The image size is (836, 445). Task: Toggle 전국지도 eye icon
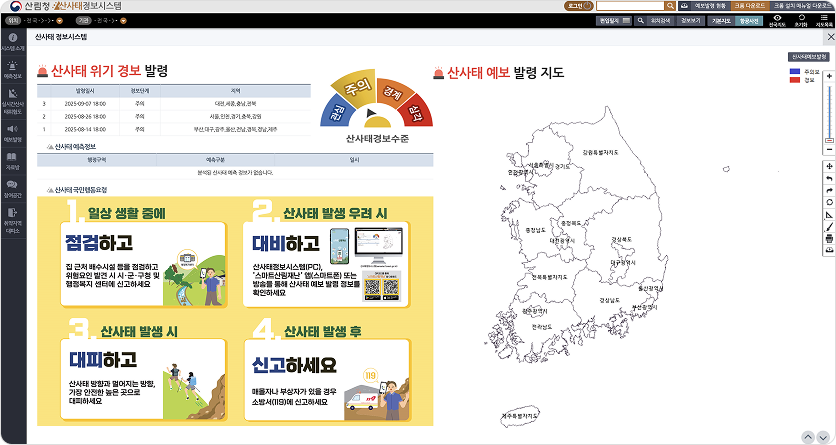(x=777, y=19)
